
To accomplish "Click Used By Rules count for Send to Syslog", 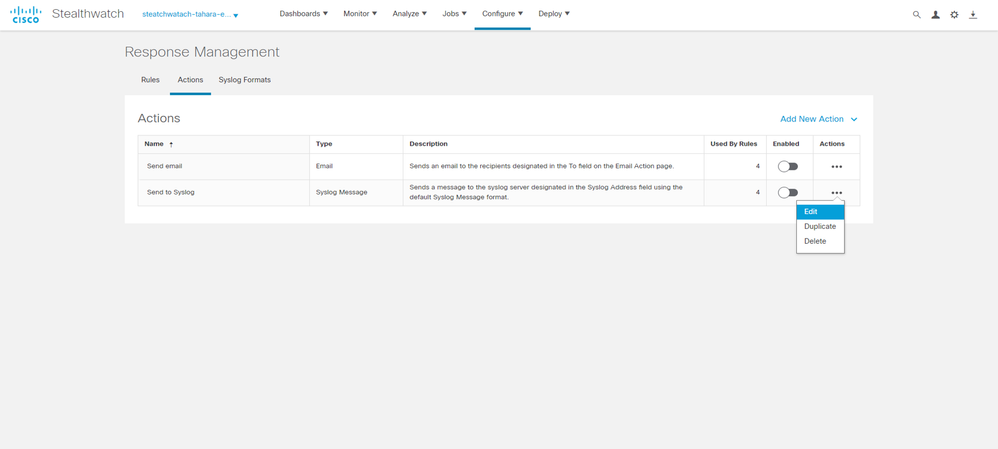I will pos(757,192).
